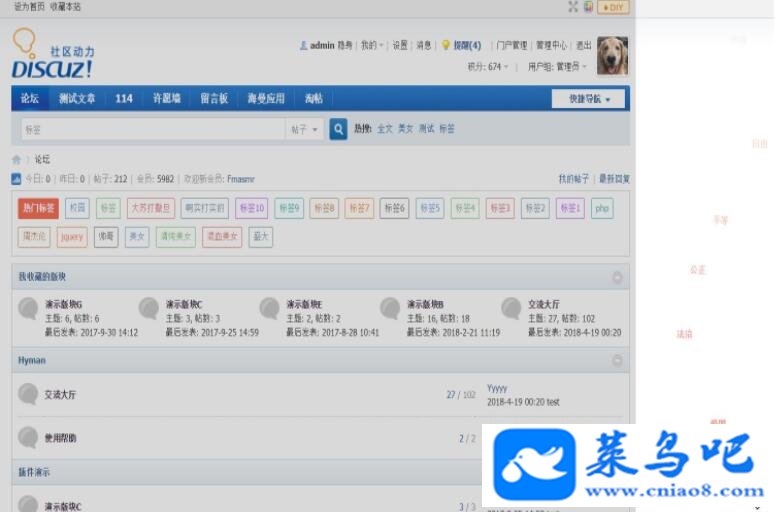Image resolution: width=777 pixels, height=512 pixels.
Task: Click the 交流大厅 forum bubble icon in Hyman section
Action: pos(28,395)
